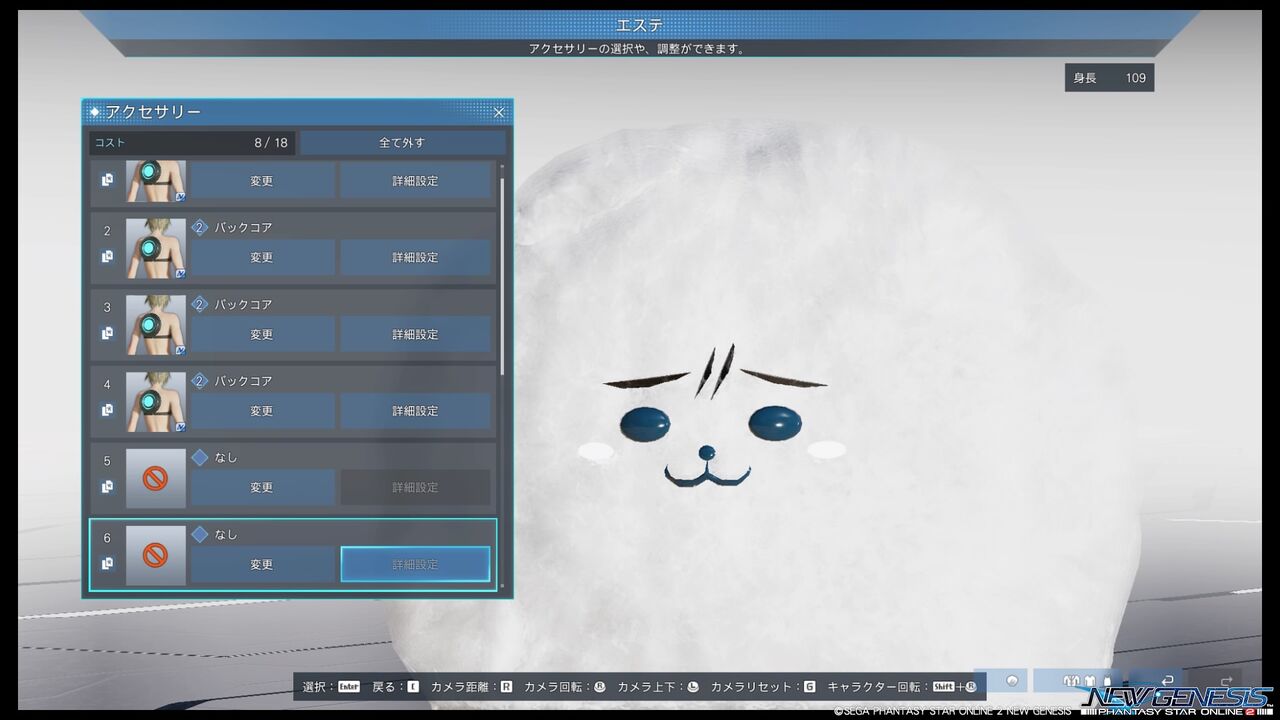
Task: Click 全て外す to remove all accessories
Action: coord(402,143)
